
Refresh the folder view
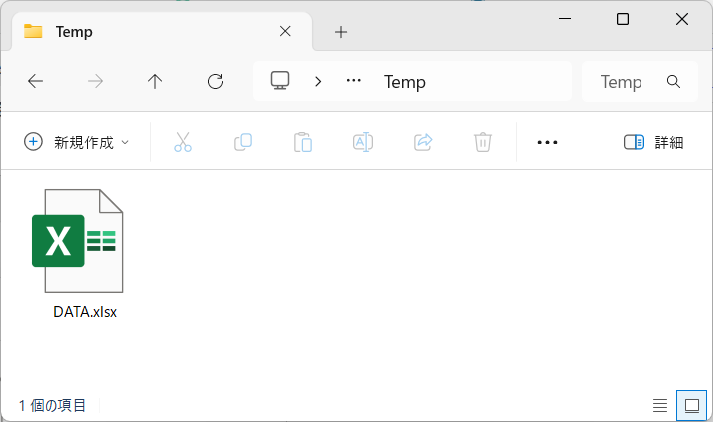(x=215, y=82)
